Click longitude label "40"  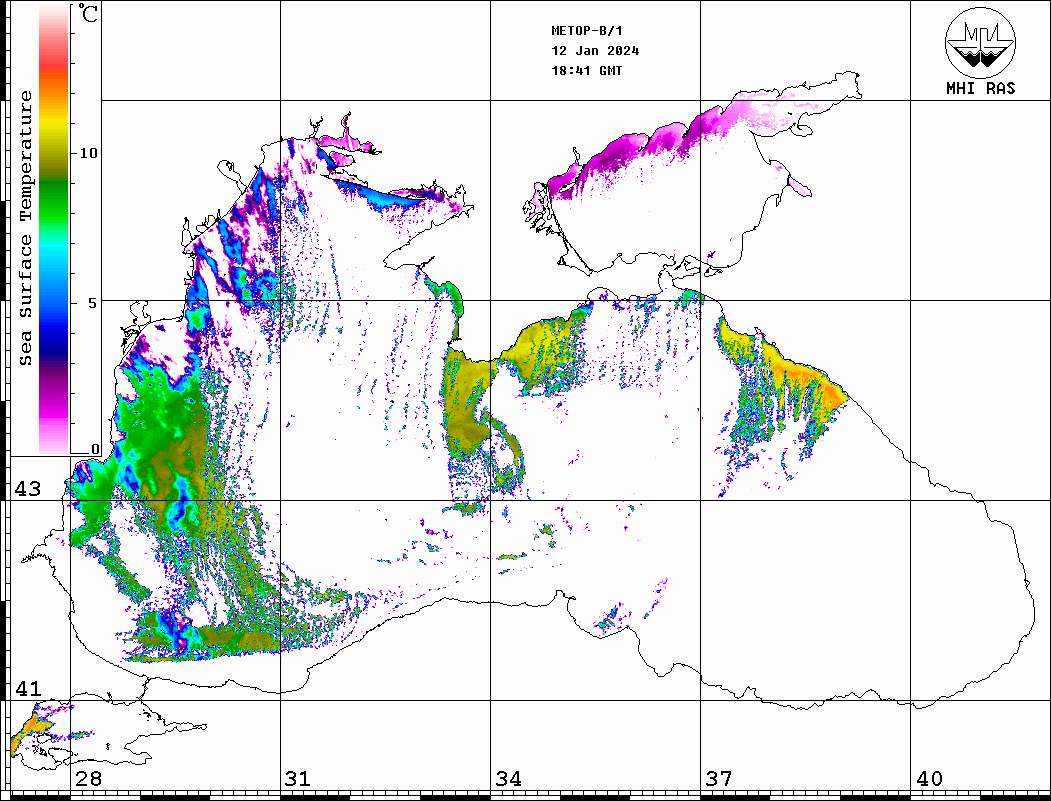pyautogui.click(x=929, y=779)
